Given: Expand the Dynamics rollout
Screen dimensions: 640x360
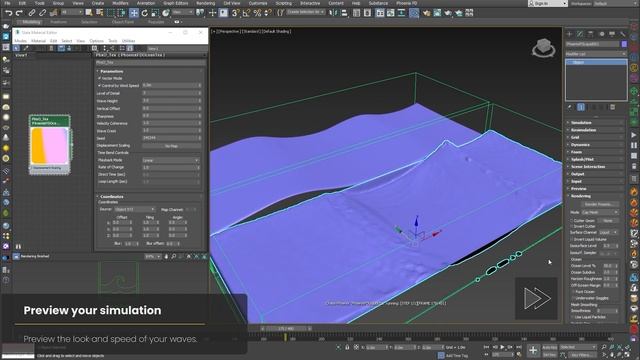Looking at the screenshot, I should click(x=595, y=144).
